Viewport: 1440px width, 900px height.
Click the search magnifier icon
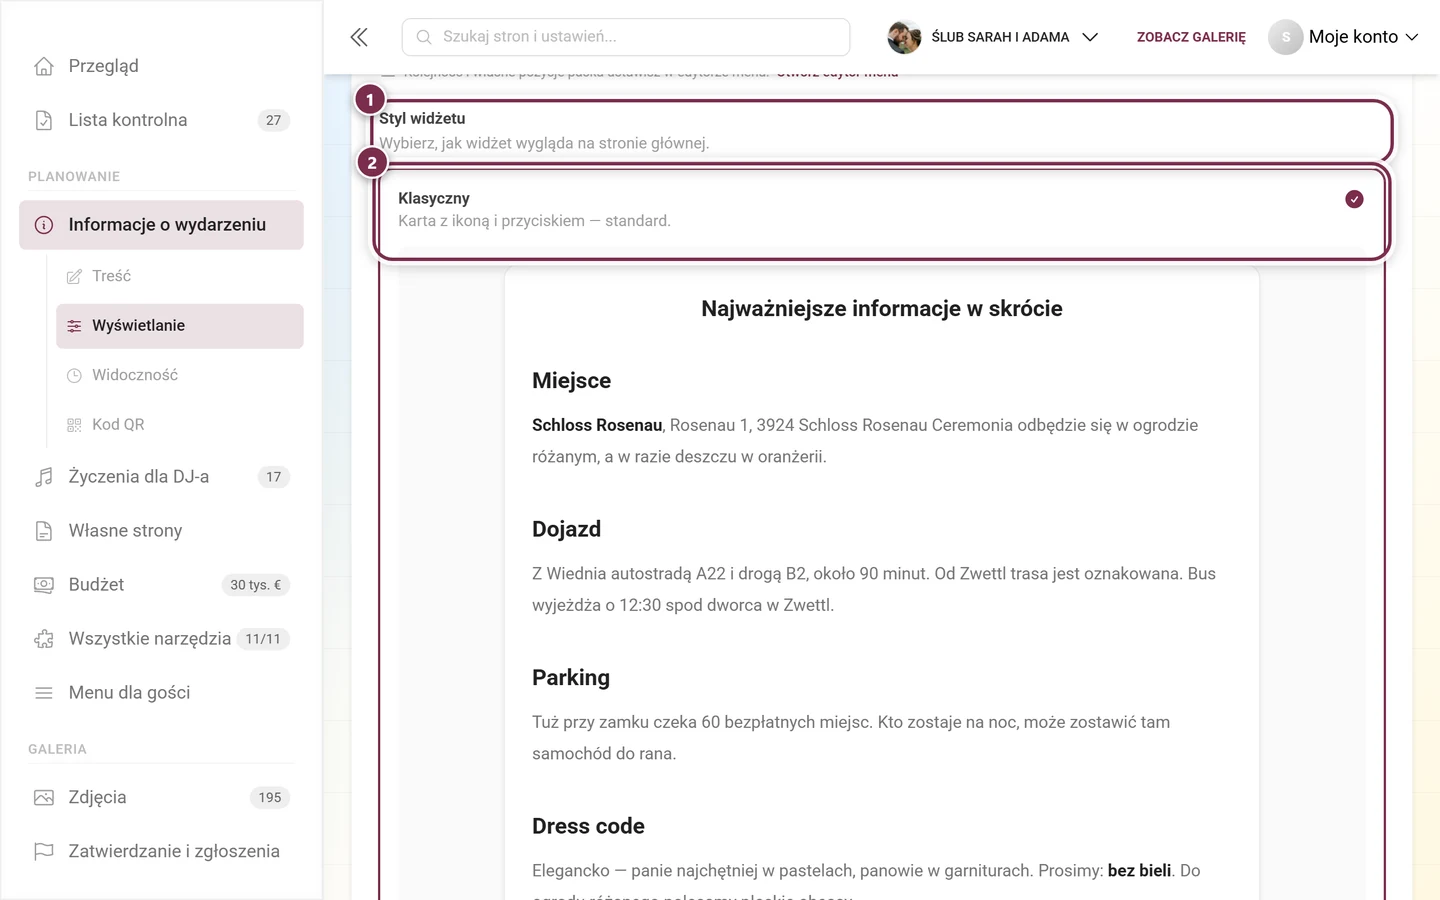(x=424, y=37)
